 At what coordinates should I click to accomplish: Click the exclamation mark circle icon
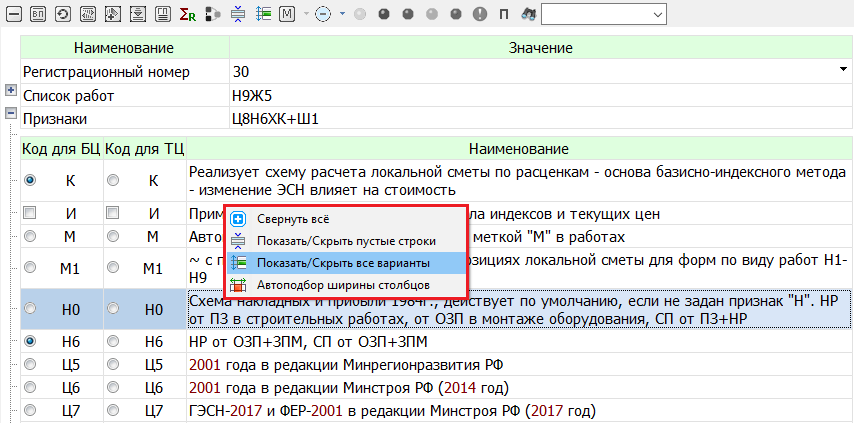click(x=480, y=14)
